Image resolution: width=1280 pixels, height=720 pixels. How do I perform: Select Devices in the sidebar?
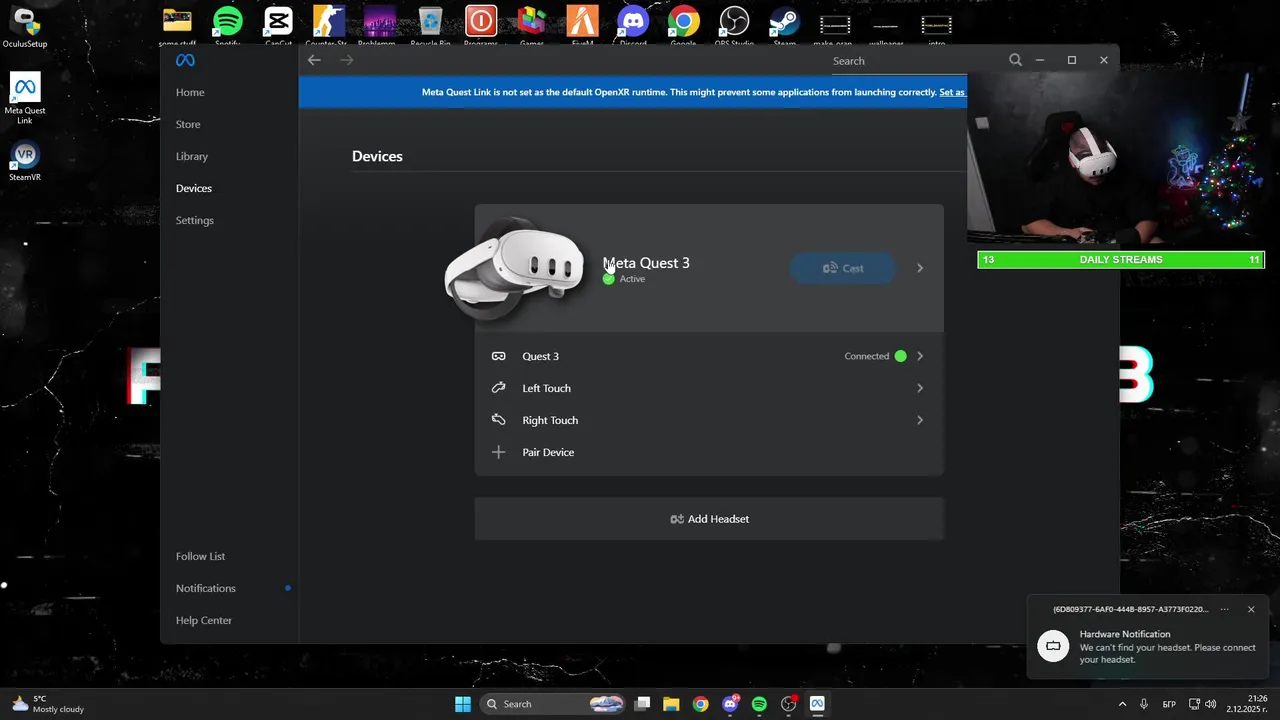click(x=194, y=188)
